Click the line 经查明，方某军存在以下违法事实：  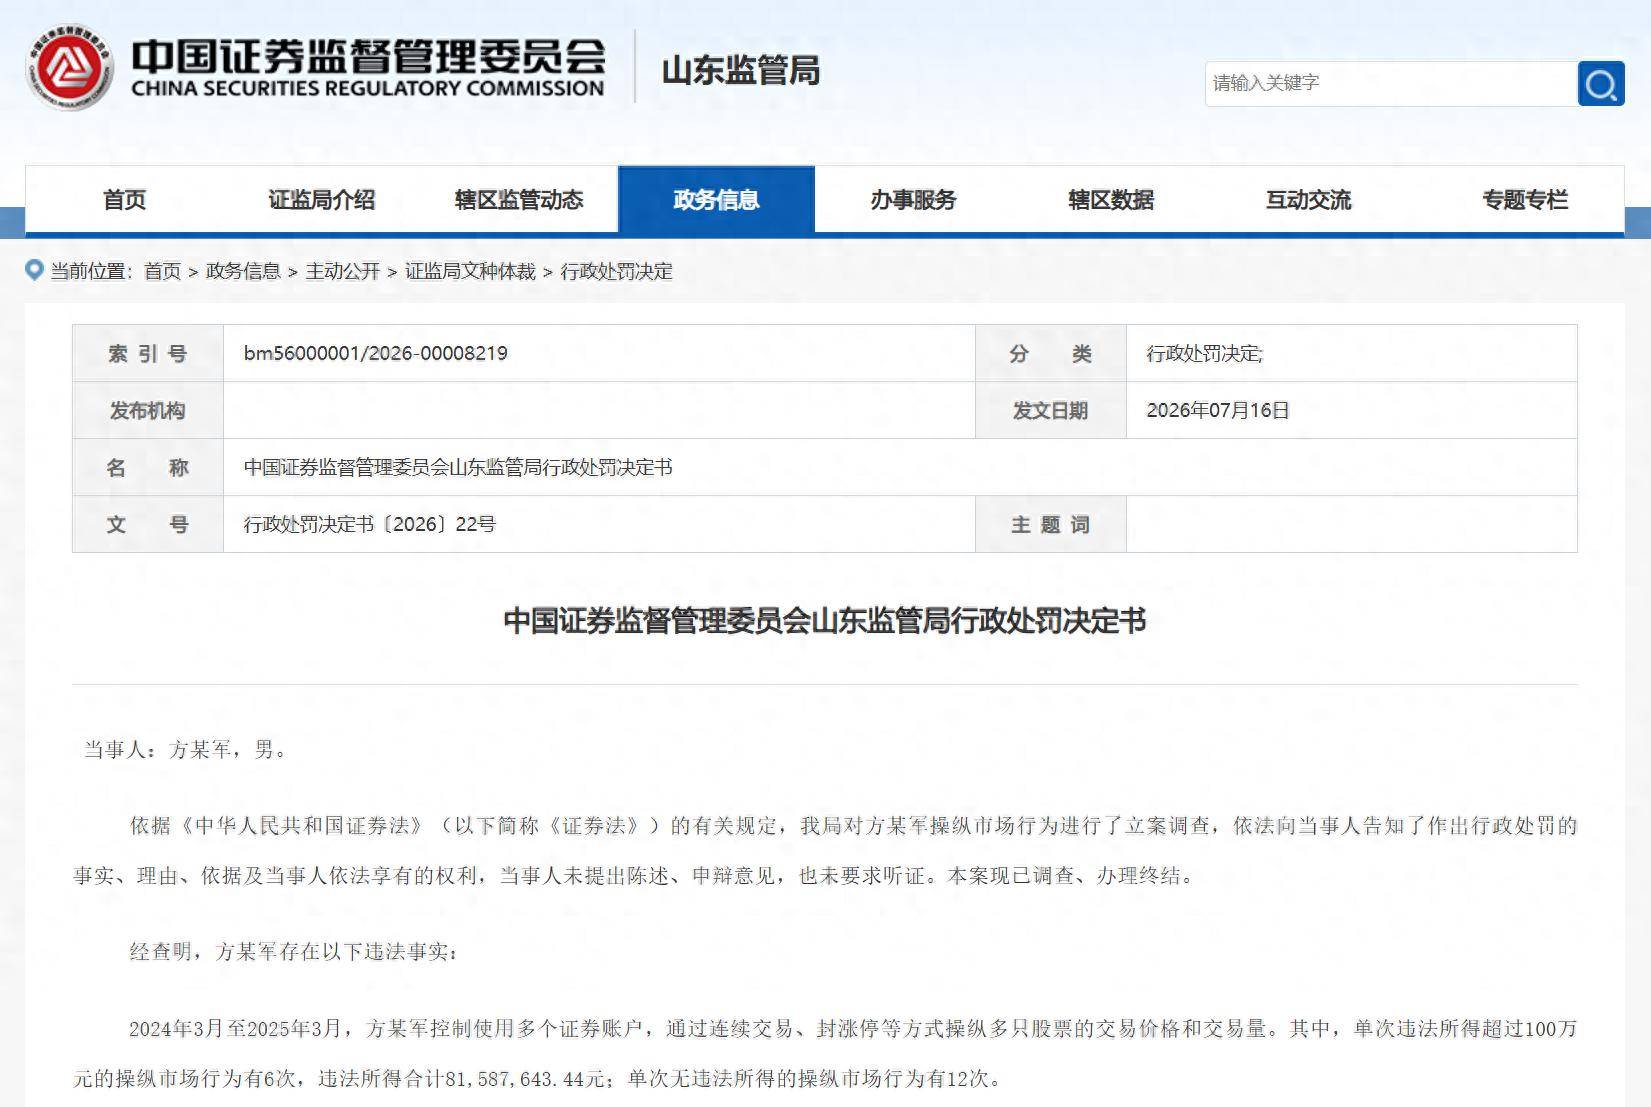(x=295, y=951)
